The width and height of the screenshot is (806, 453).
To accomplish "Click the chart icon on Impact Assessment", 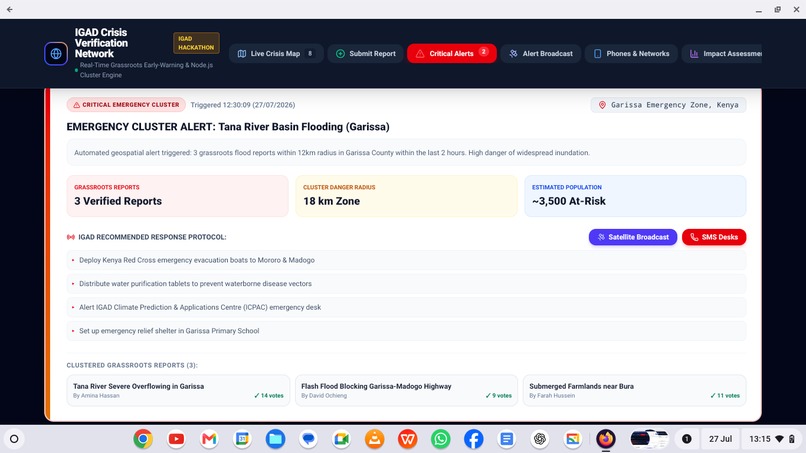I will pyautogui.click(x=694, y=53).
